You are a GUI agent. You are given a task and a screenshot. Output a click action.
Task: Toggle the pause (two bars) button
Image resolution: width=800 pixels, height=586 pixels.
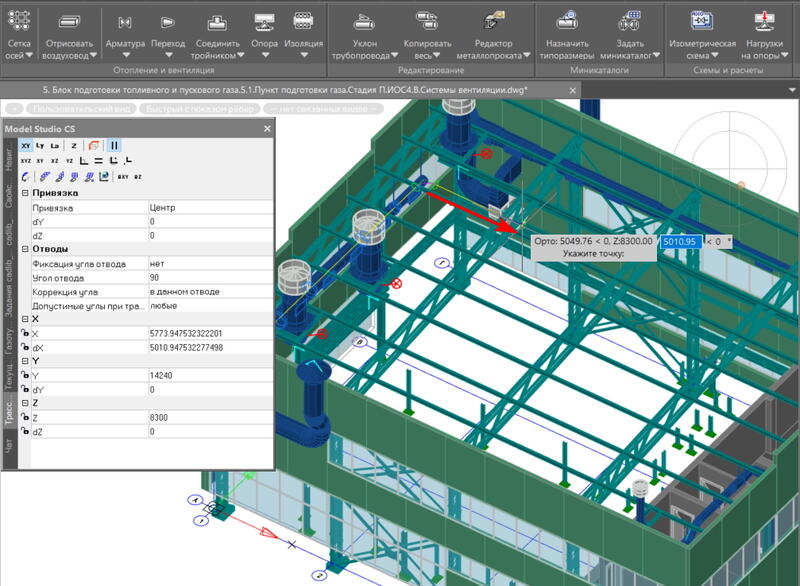[114, 146]
